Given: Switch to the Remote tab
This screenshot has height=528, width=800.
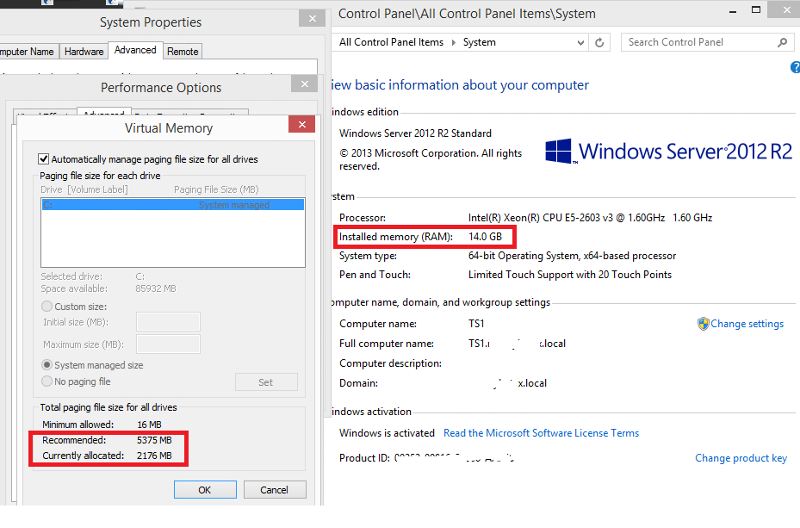Looking at the screenshot, I should tap(182, 52).
